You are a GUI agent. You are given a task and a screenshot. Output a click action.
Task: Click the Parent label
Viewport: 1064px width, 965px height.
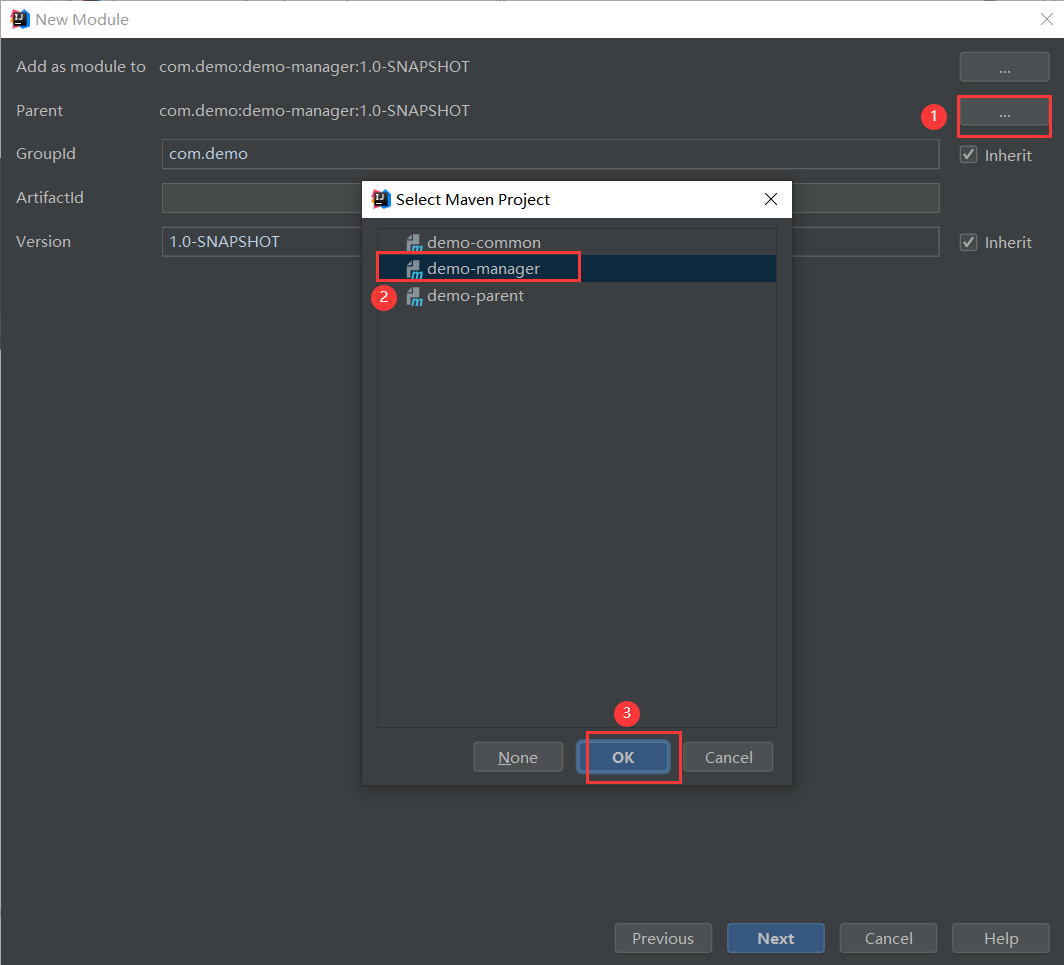point(39,111)
